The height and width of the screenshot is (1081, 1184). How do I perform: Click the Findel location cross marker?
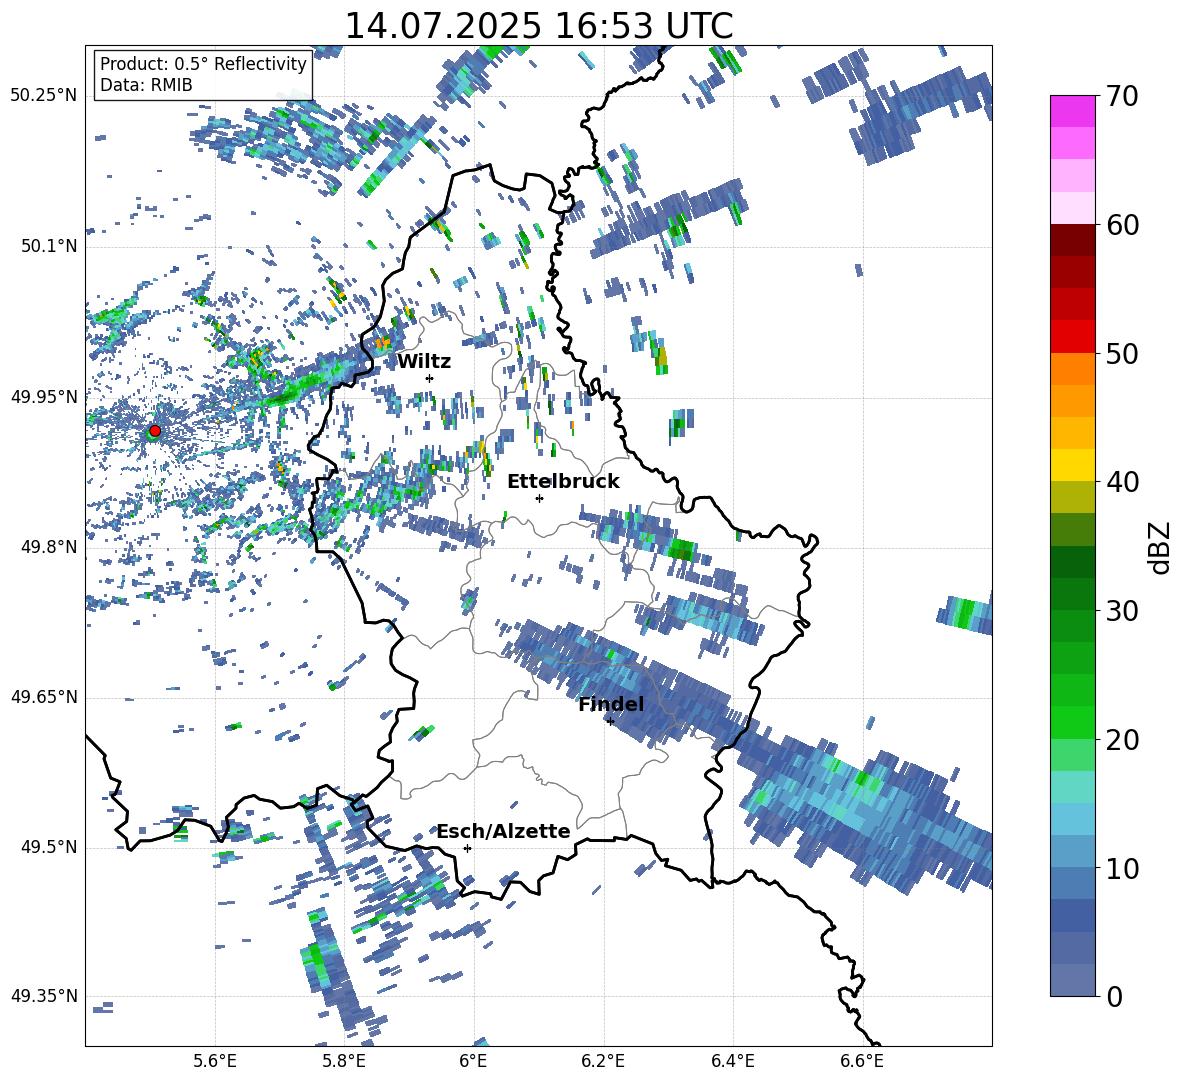point(610,721)
